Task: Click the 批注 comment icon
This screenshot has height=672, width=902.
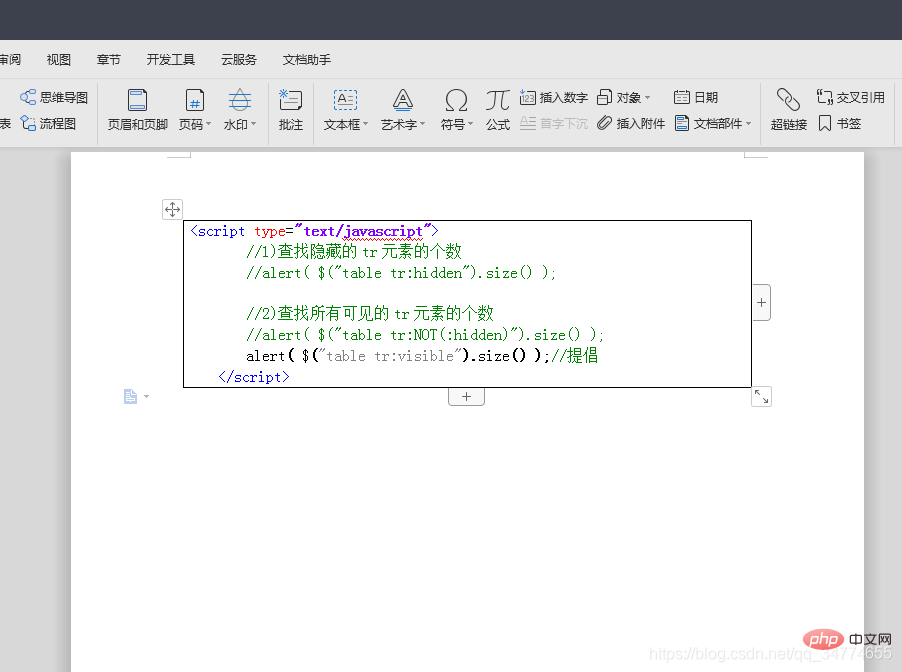Action: tap(290, 100)
